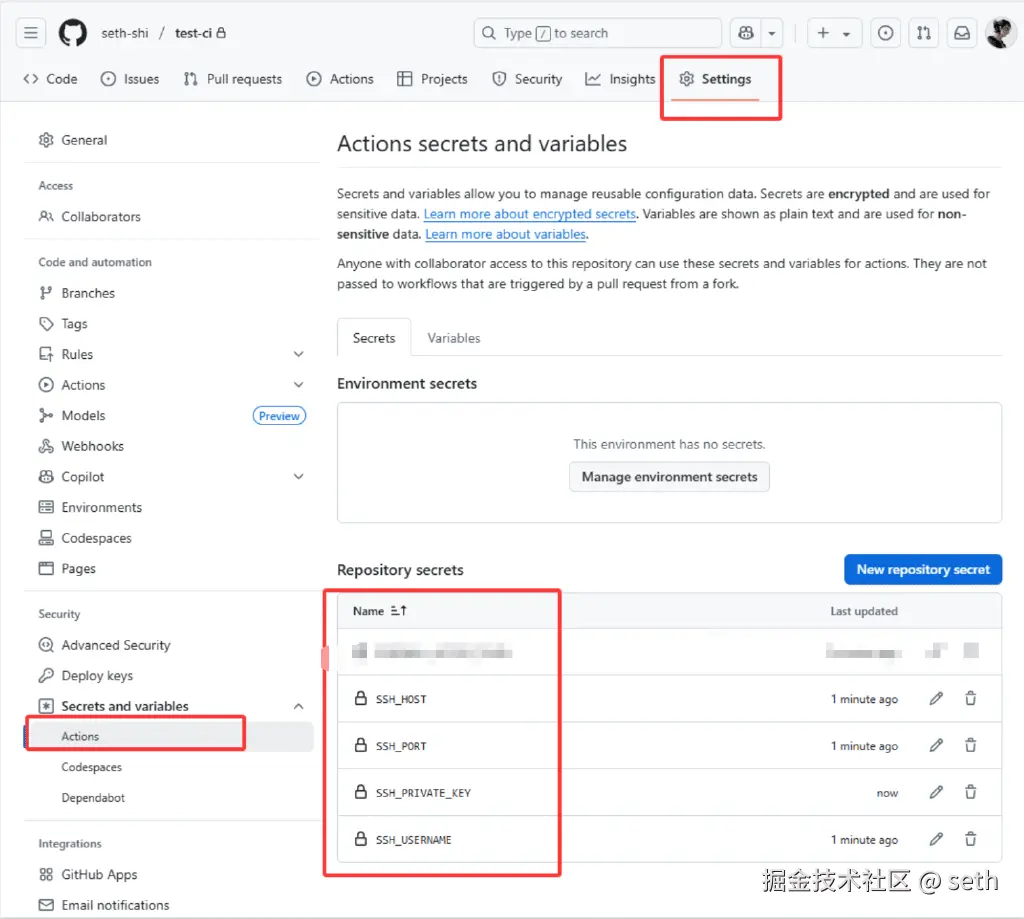Click the SSH_PRIVATE_KEY secret name
This screenshot has width=1024, height=919.
coord(423,793)
